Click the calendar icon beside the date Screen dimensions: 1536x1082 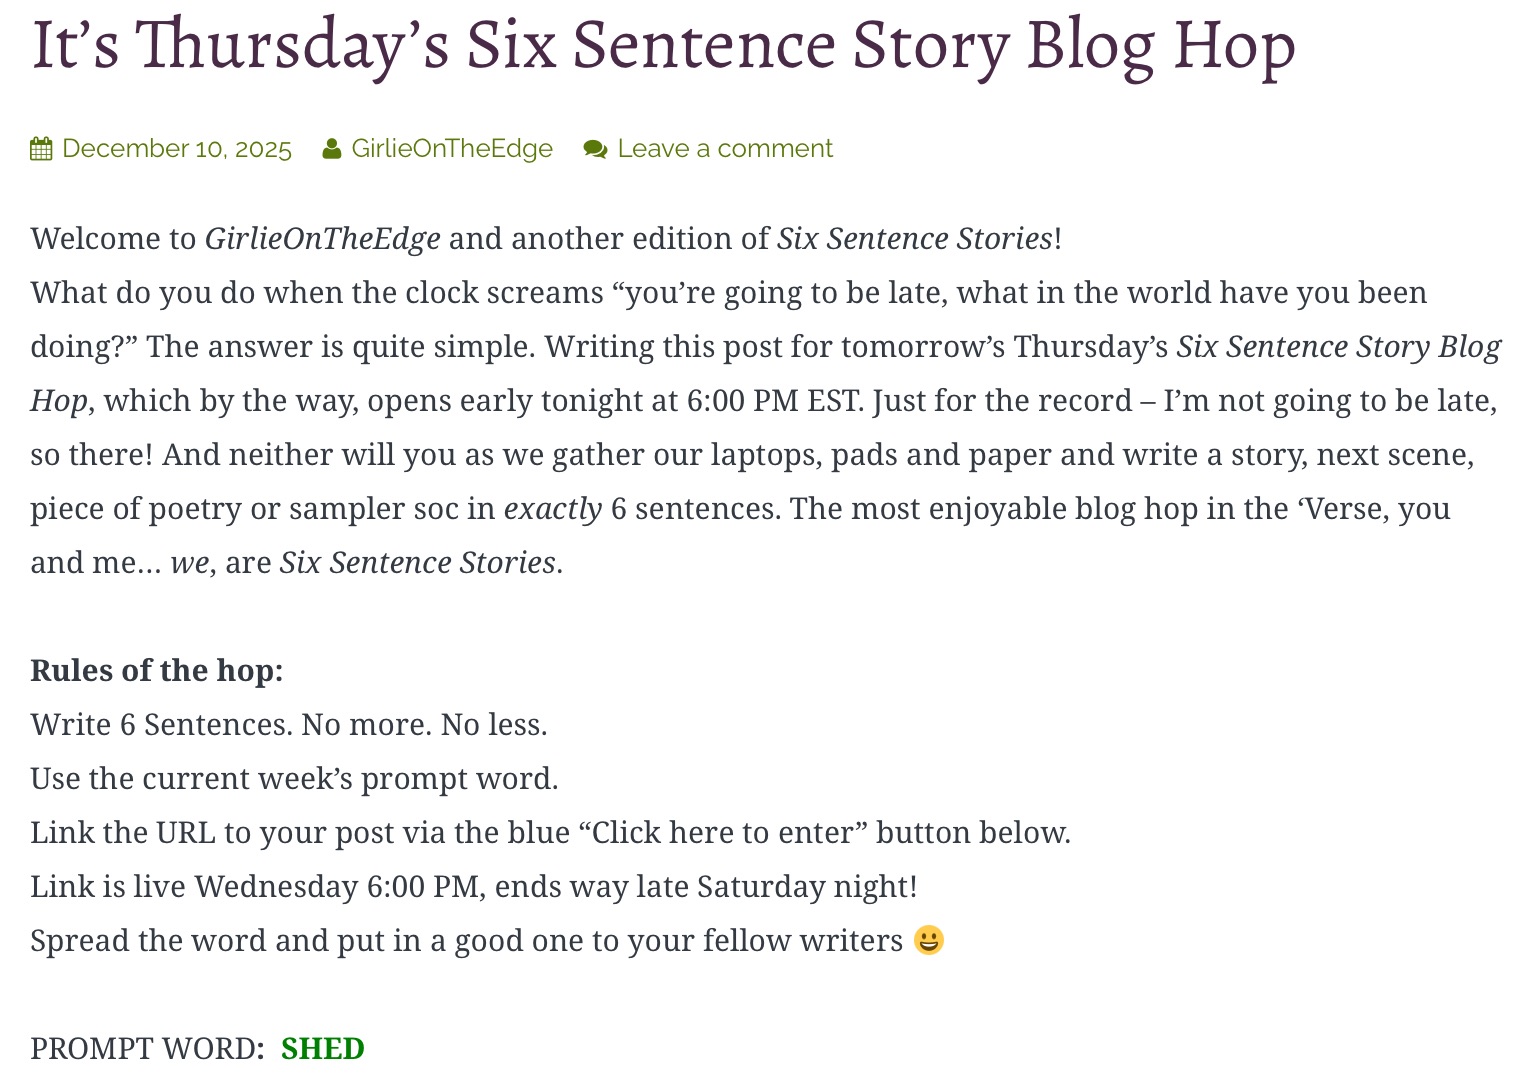(41, 149)
